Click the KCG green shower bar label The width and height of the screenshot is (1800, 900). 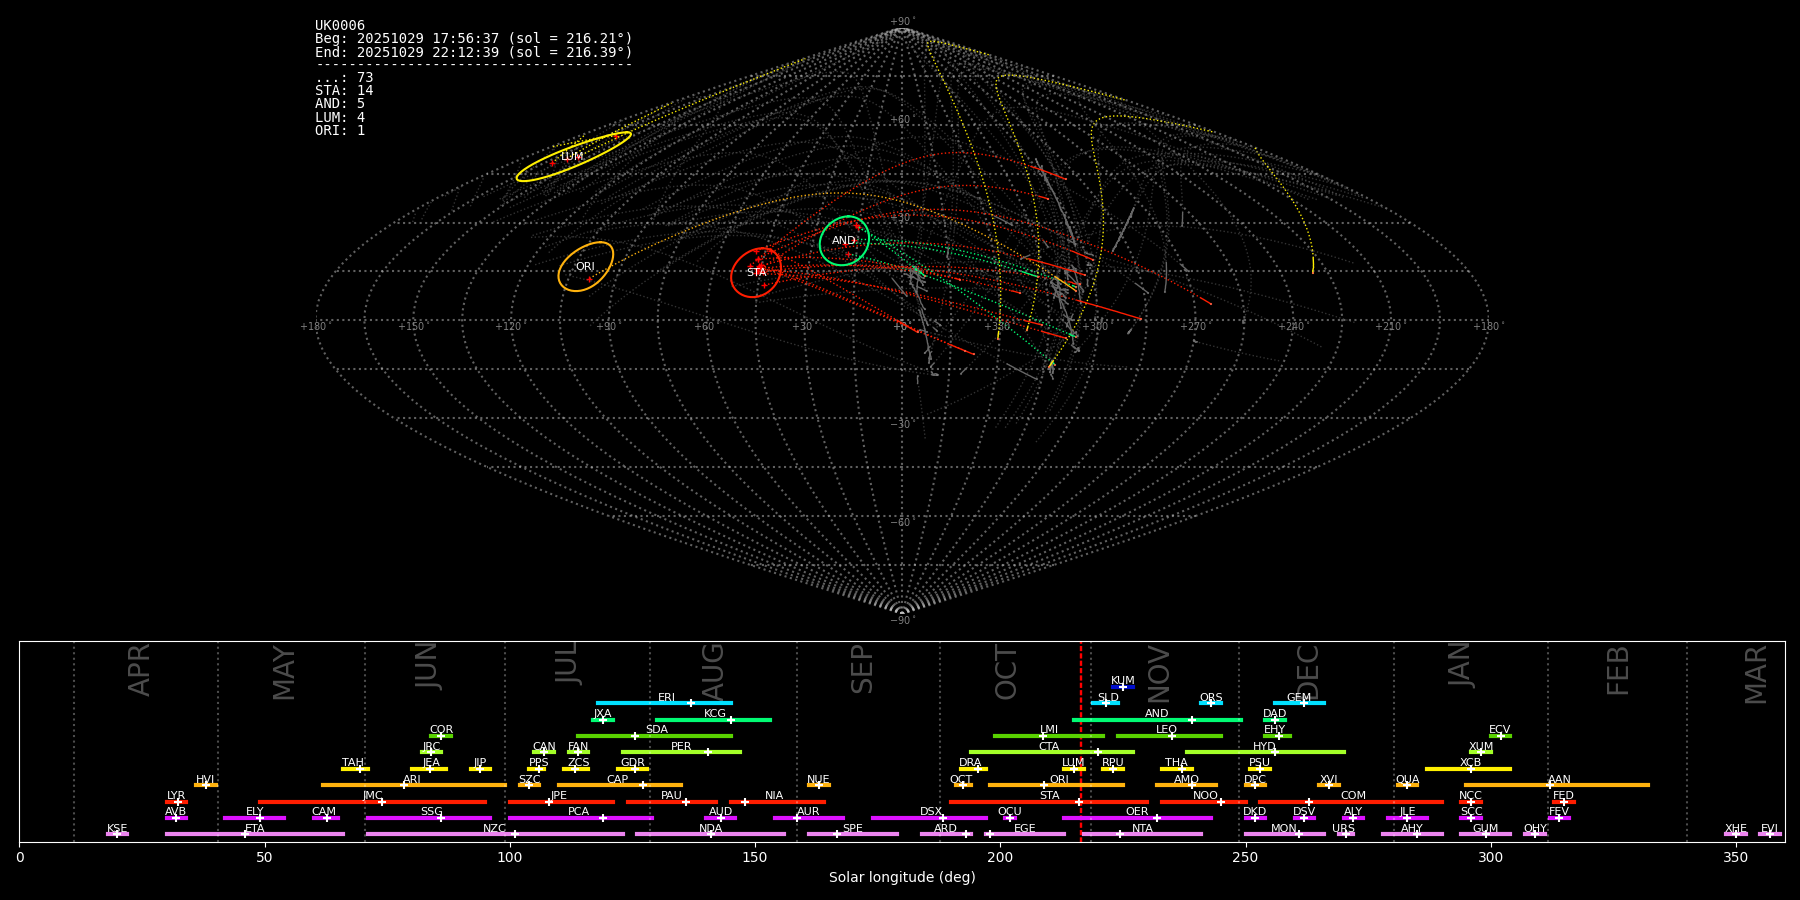coord(715,714)
